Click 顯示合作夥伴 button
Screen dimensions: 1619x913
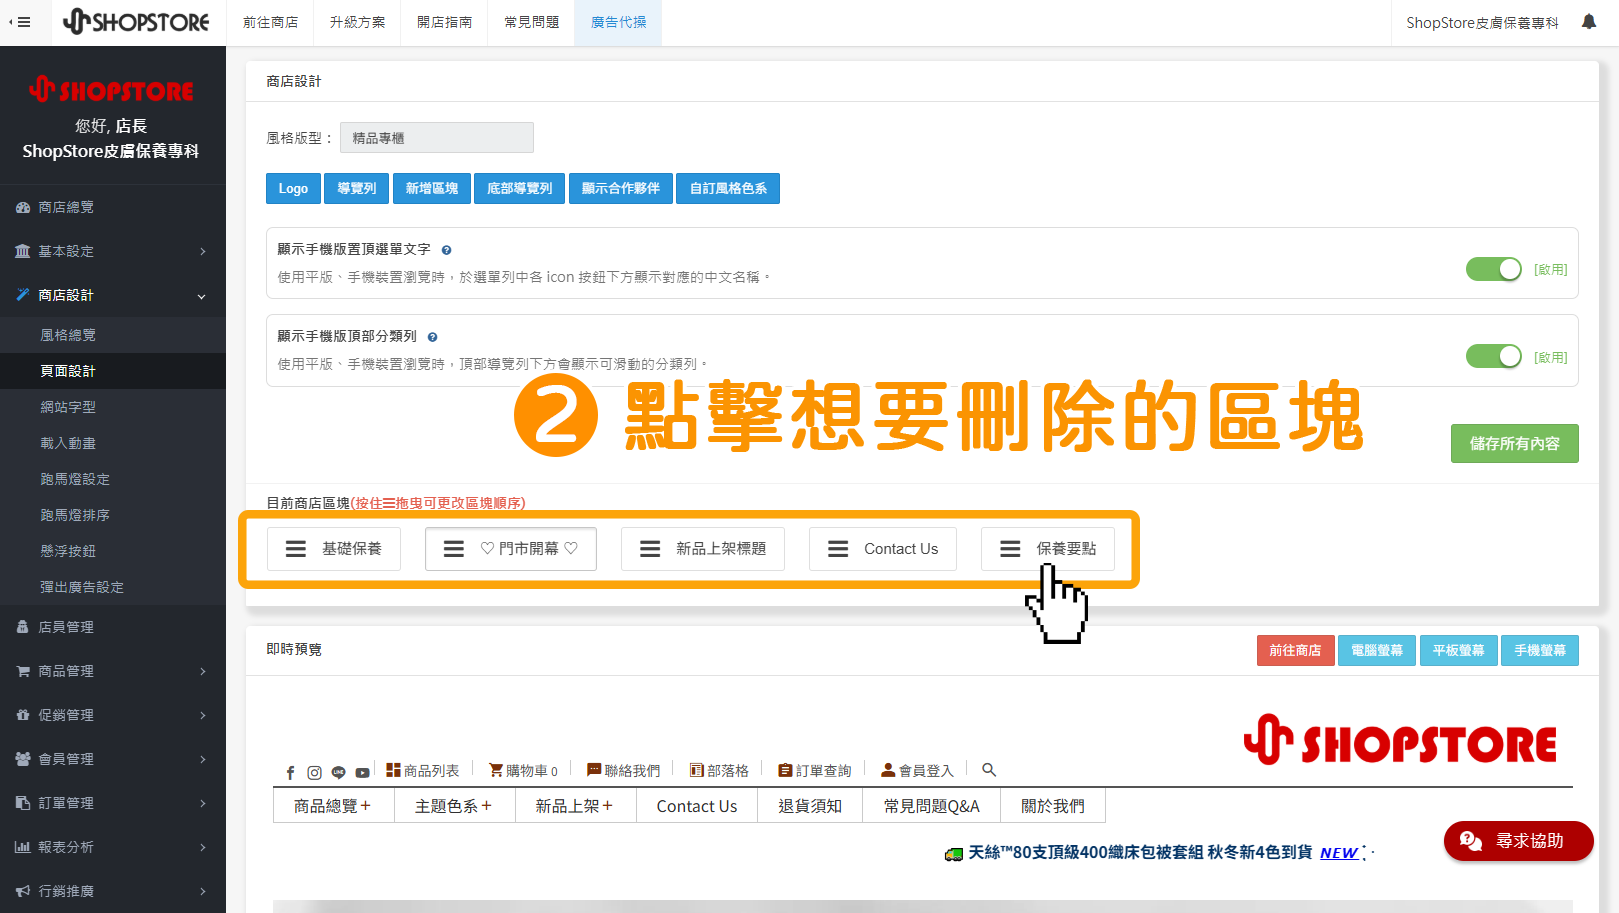(621, 188)
